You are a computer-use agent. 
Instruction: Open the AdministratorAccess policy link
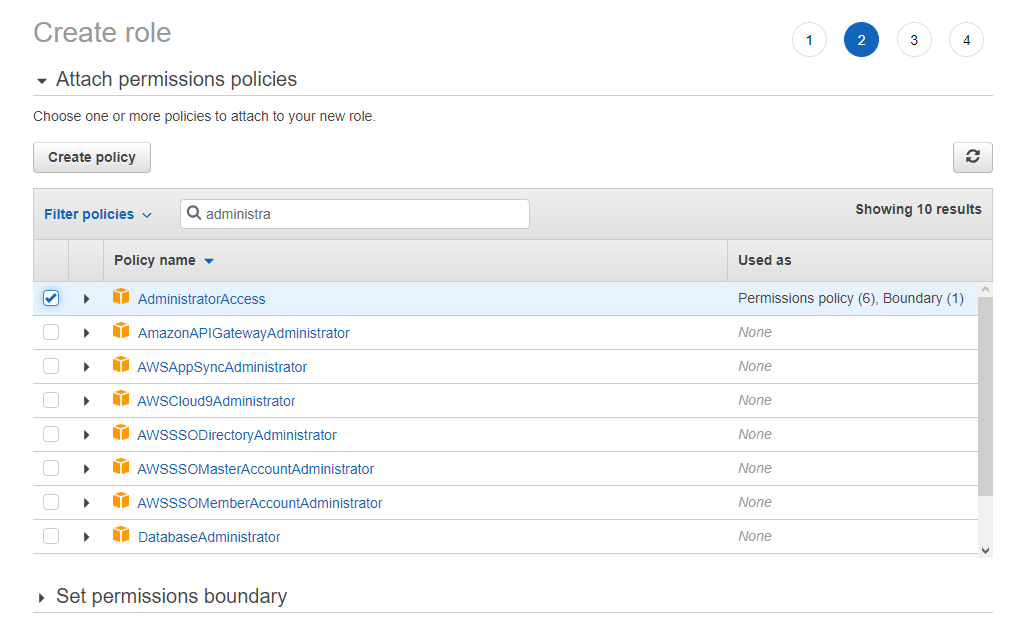point(201,299)
